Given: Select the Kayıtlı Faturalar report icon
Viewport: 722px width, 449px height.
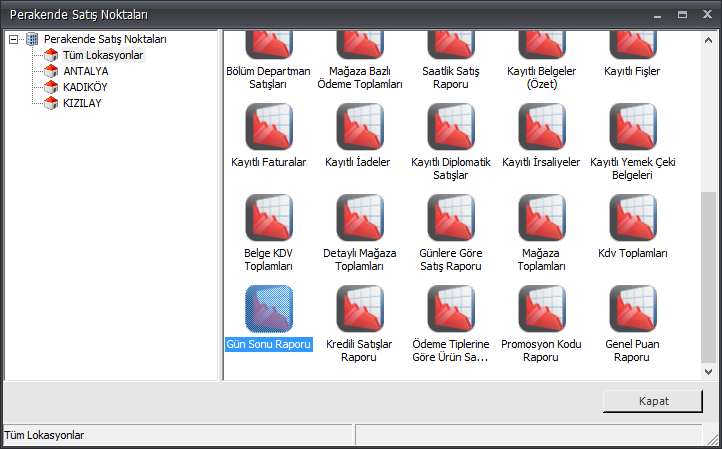Looking at the screenshot, I should click(x=269, y=127).
